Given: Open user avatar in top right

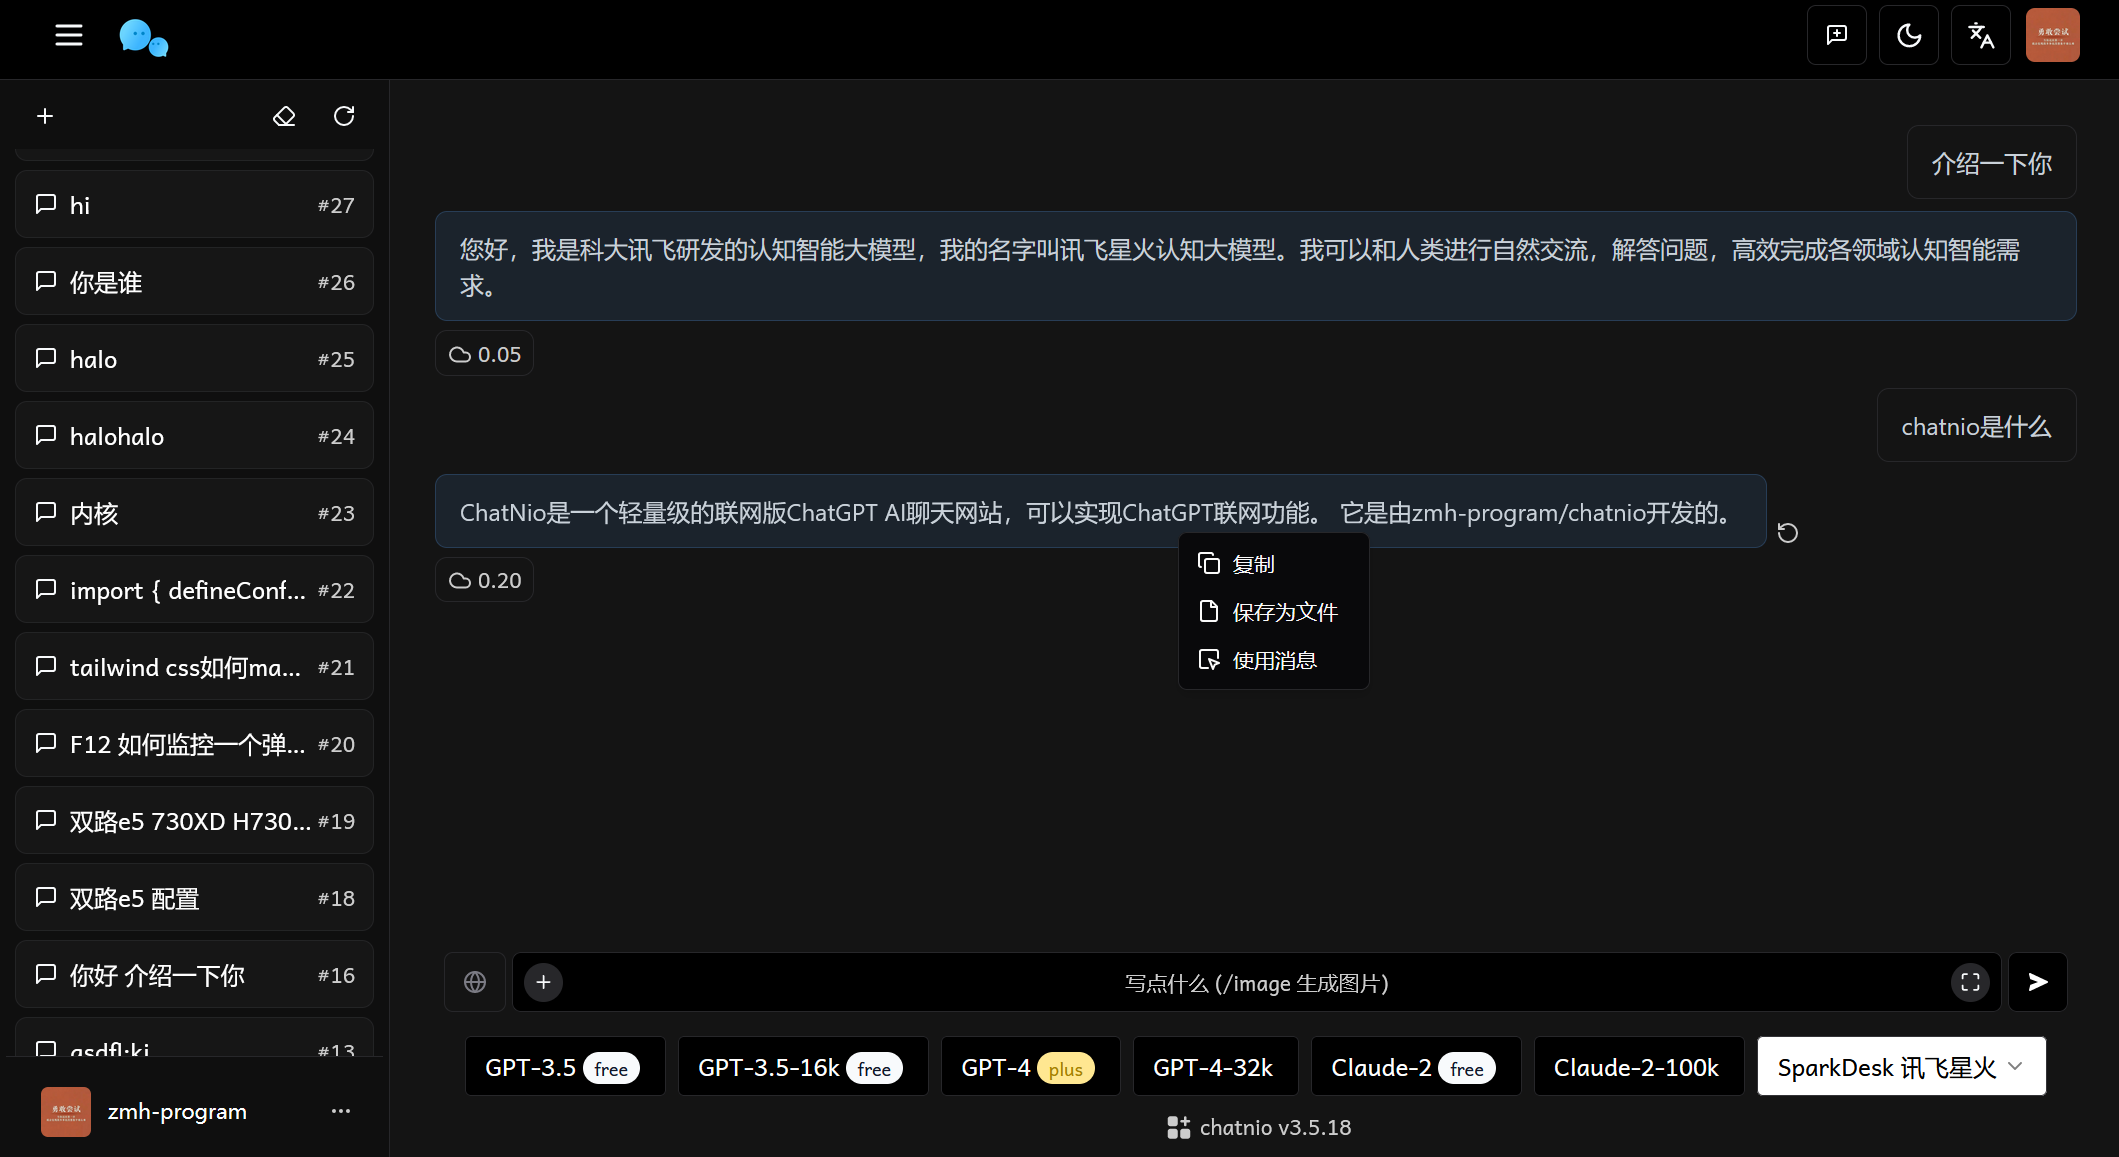Looking at the screenshot, I should 2052,35.
